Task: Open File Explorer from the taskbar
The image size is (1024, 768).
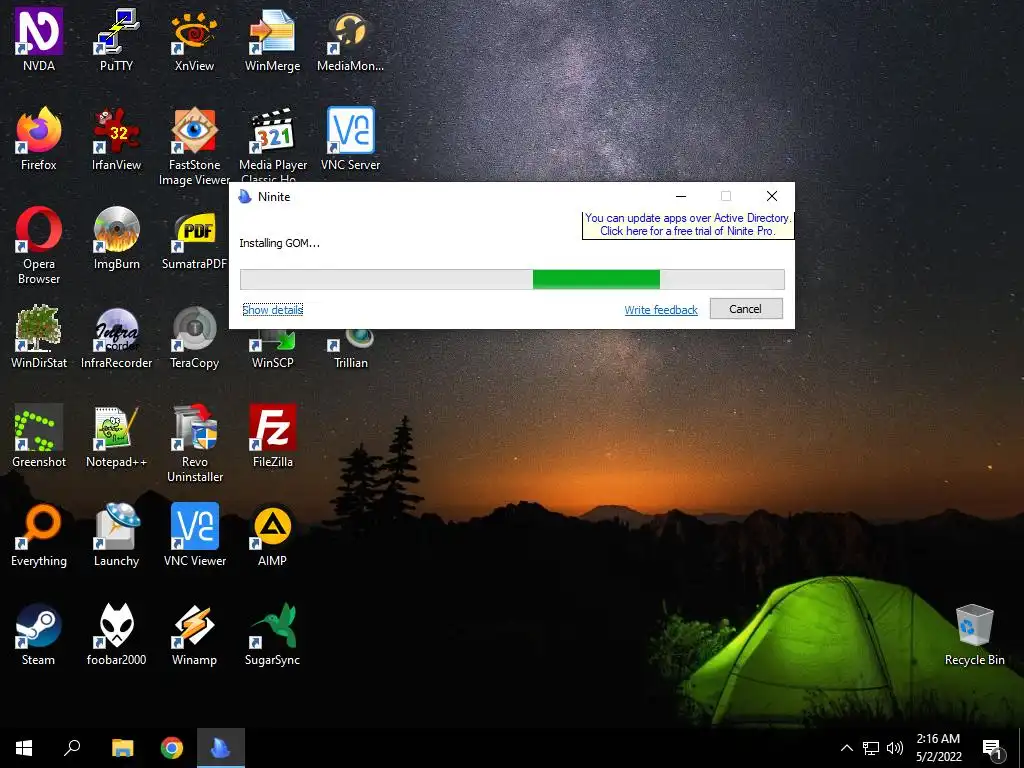Action: 122,748
